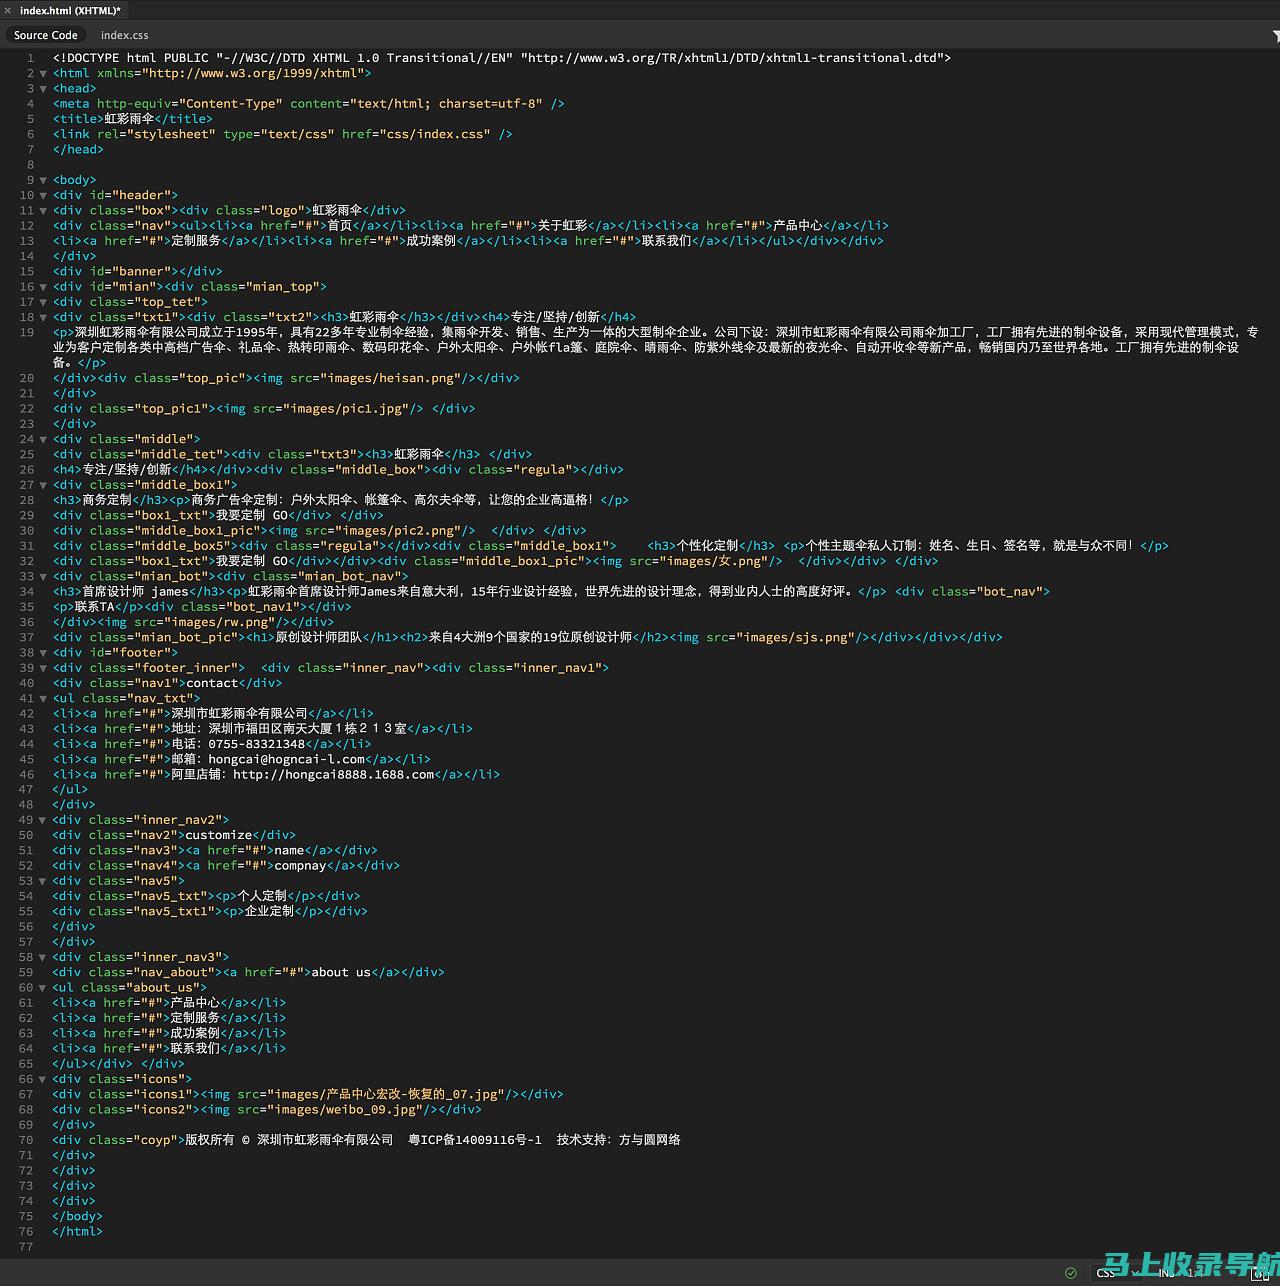Viewport: 1280px width, 1286px height.
Task: Select the index.html (XHTML) document tab
Action: point(70,10)
